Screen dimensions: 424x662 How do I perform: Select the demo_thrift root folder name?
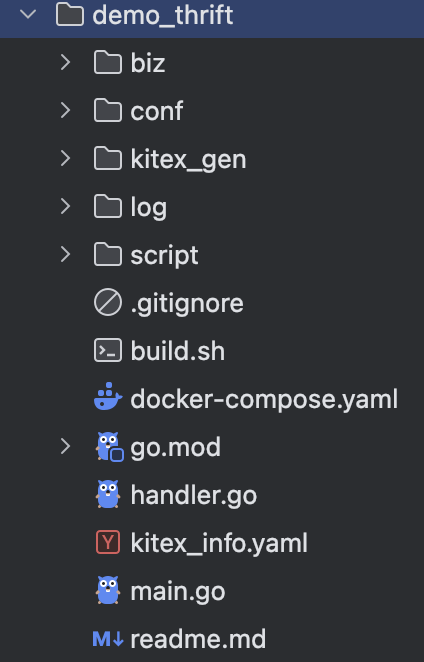click(x=163, y=15)
